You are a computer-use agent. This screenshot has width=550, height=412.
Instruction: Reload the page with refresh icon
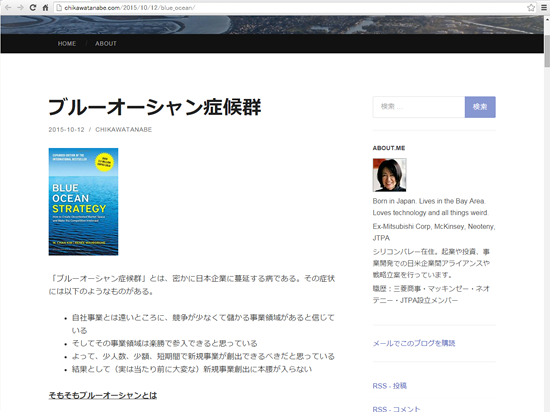(33, 7)
